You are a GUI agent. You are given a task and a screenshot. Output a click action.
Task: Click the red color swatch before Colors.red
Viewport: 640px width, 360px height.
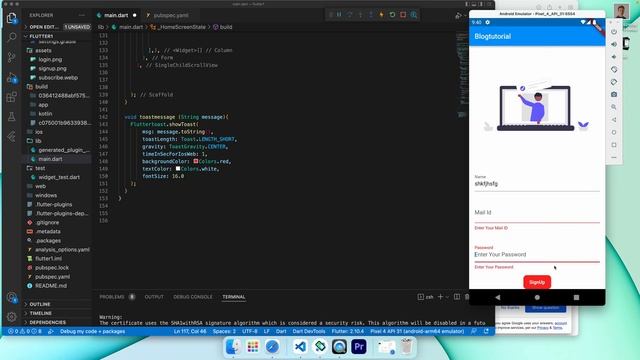pyautogui.click(x=196, y=161)
